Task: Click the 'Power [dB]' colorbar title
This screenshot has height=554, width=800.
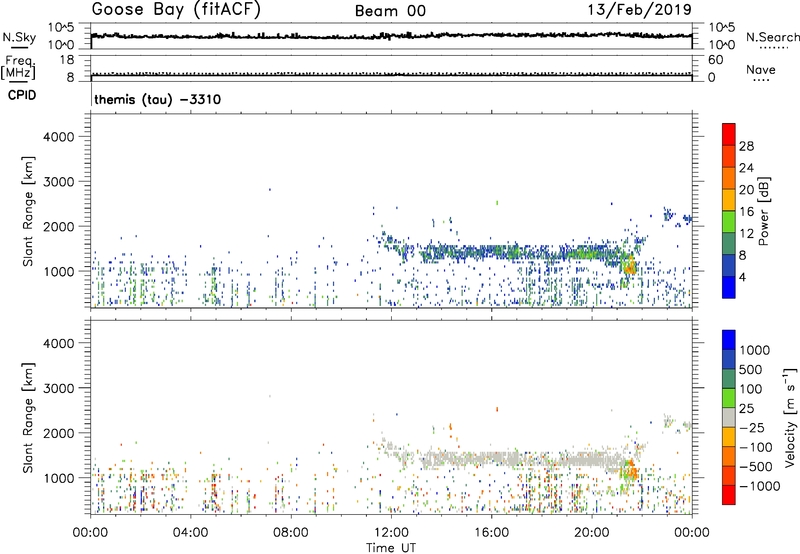Action: [x=763, y=211]
